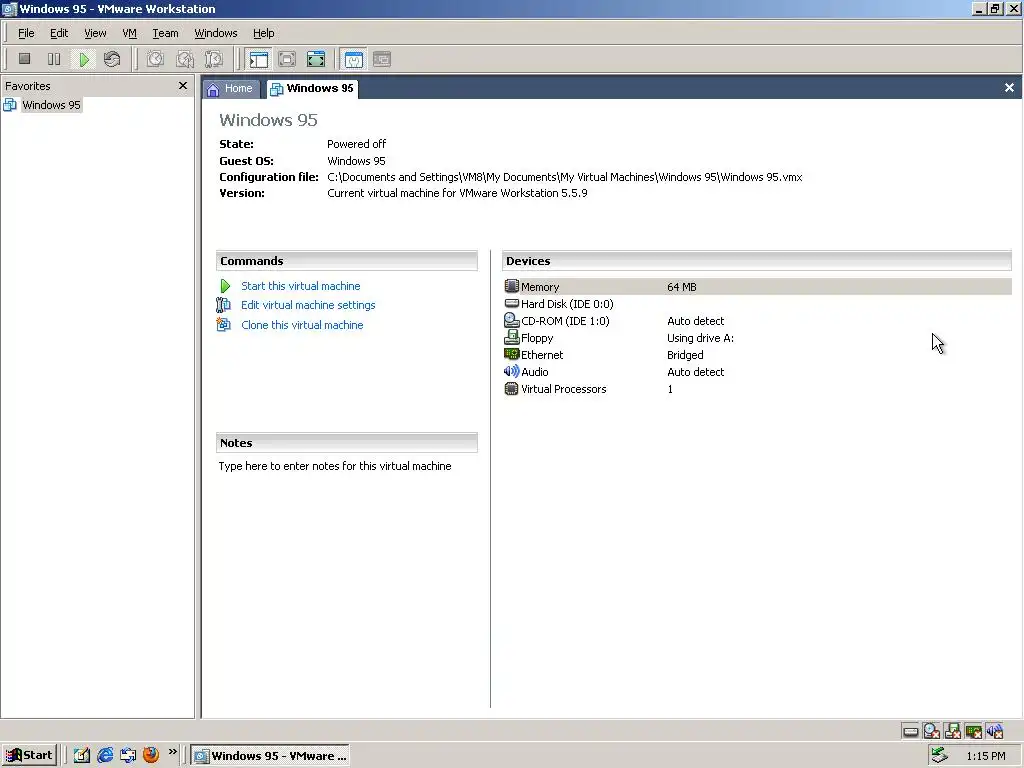The height and width of the screenshot is (768, 1024).
Task: Click the Virtual Processors chip icon
Action: (511, 389)
